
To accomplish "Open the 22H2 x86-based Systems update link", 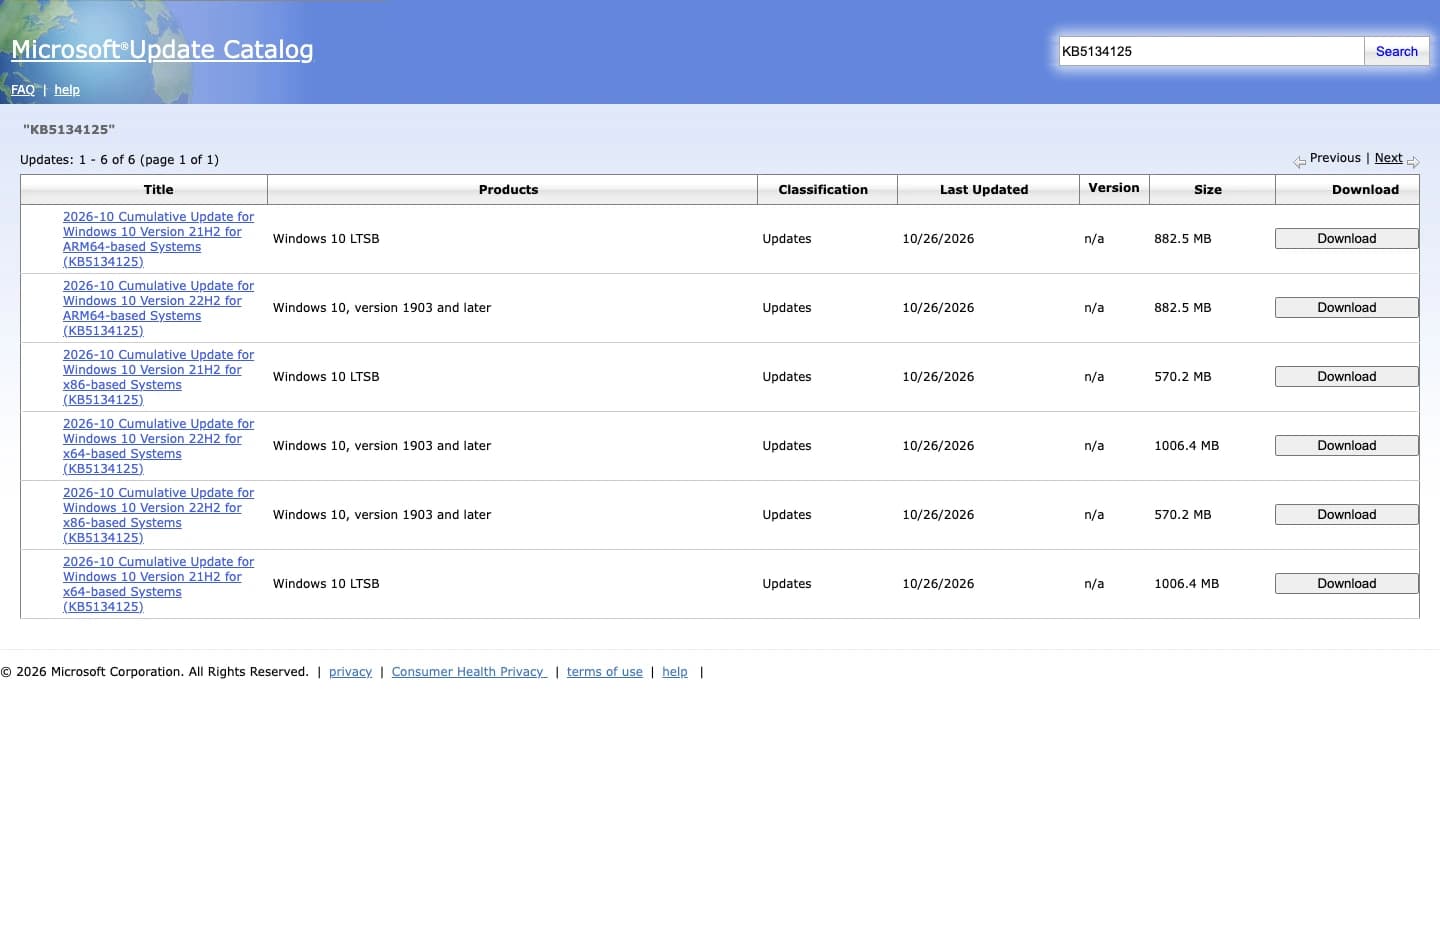I will (158, 515).
